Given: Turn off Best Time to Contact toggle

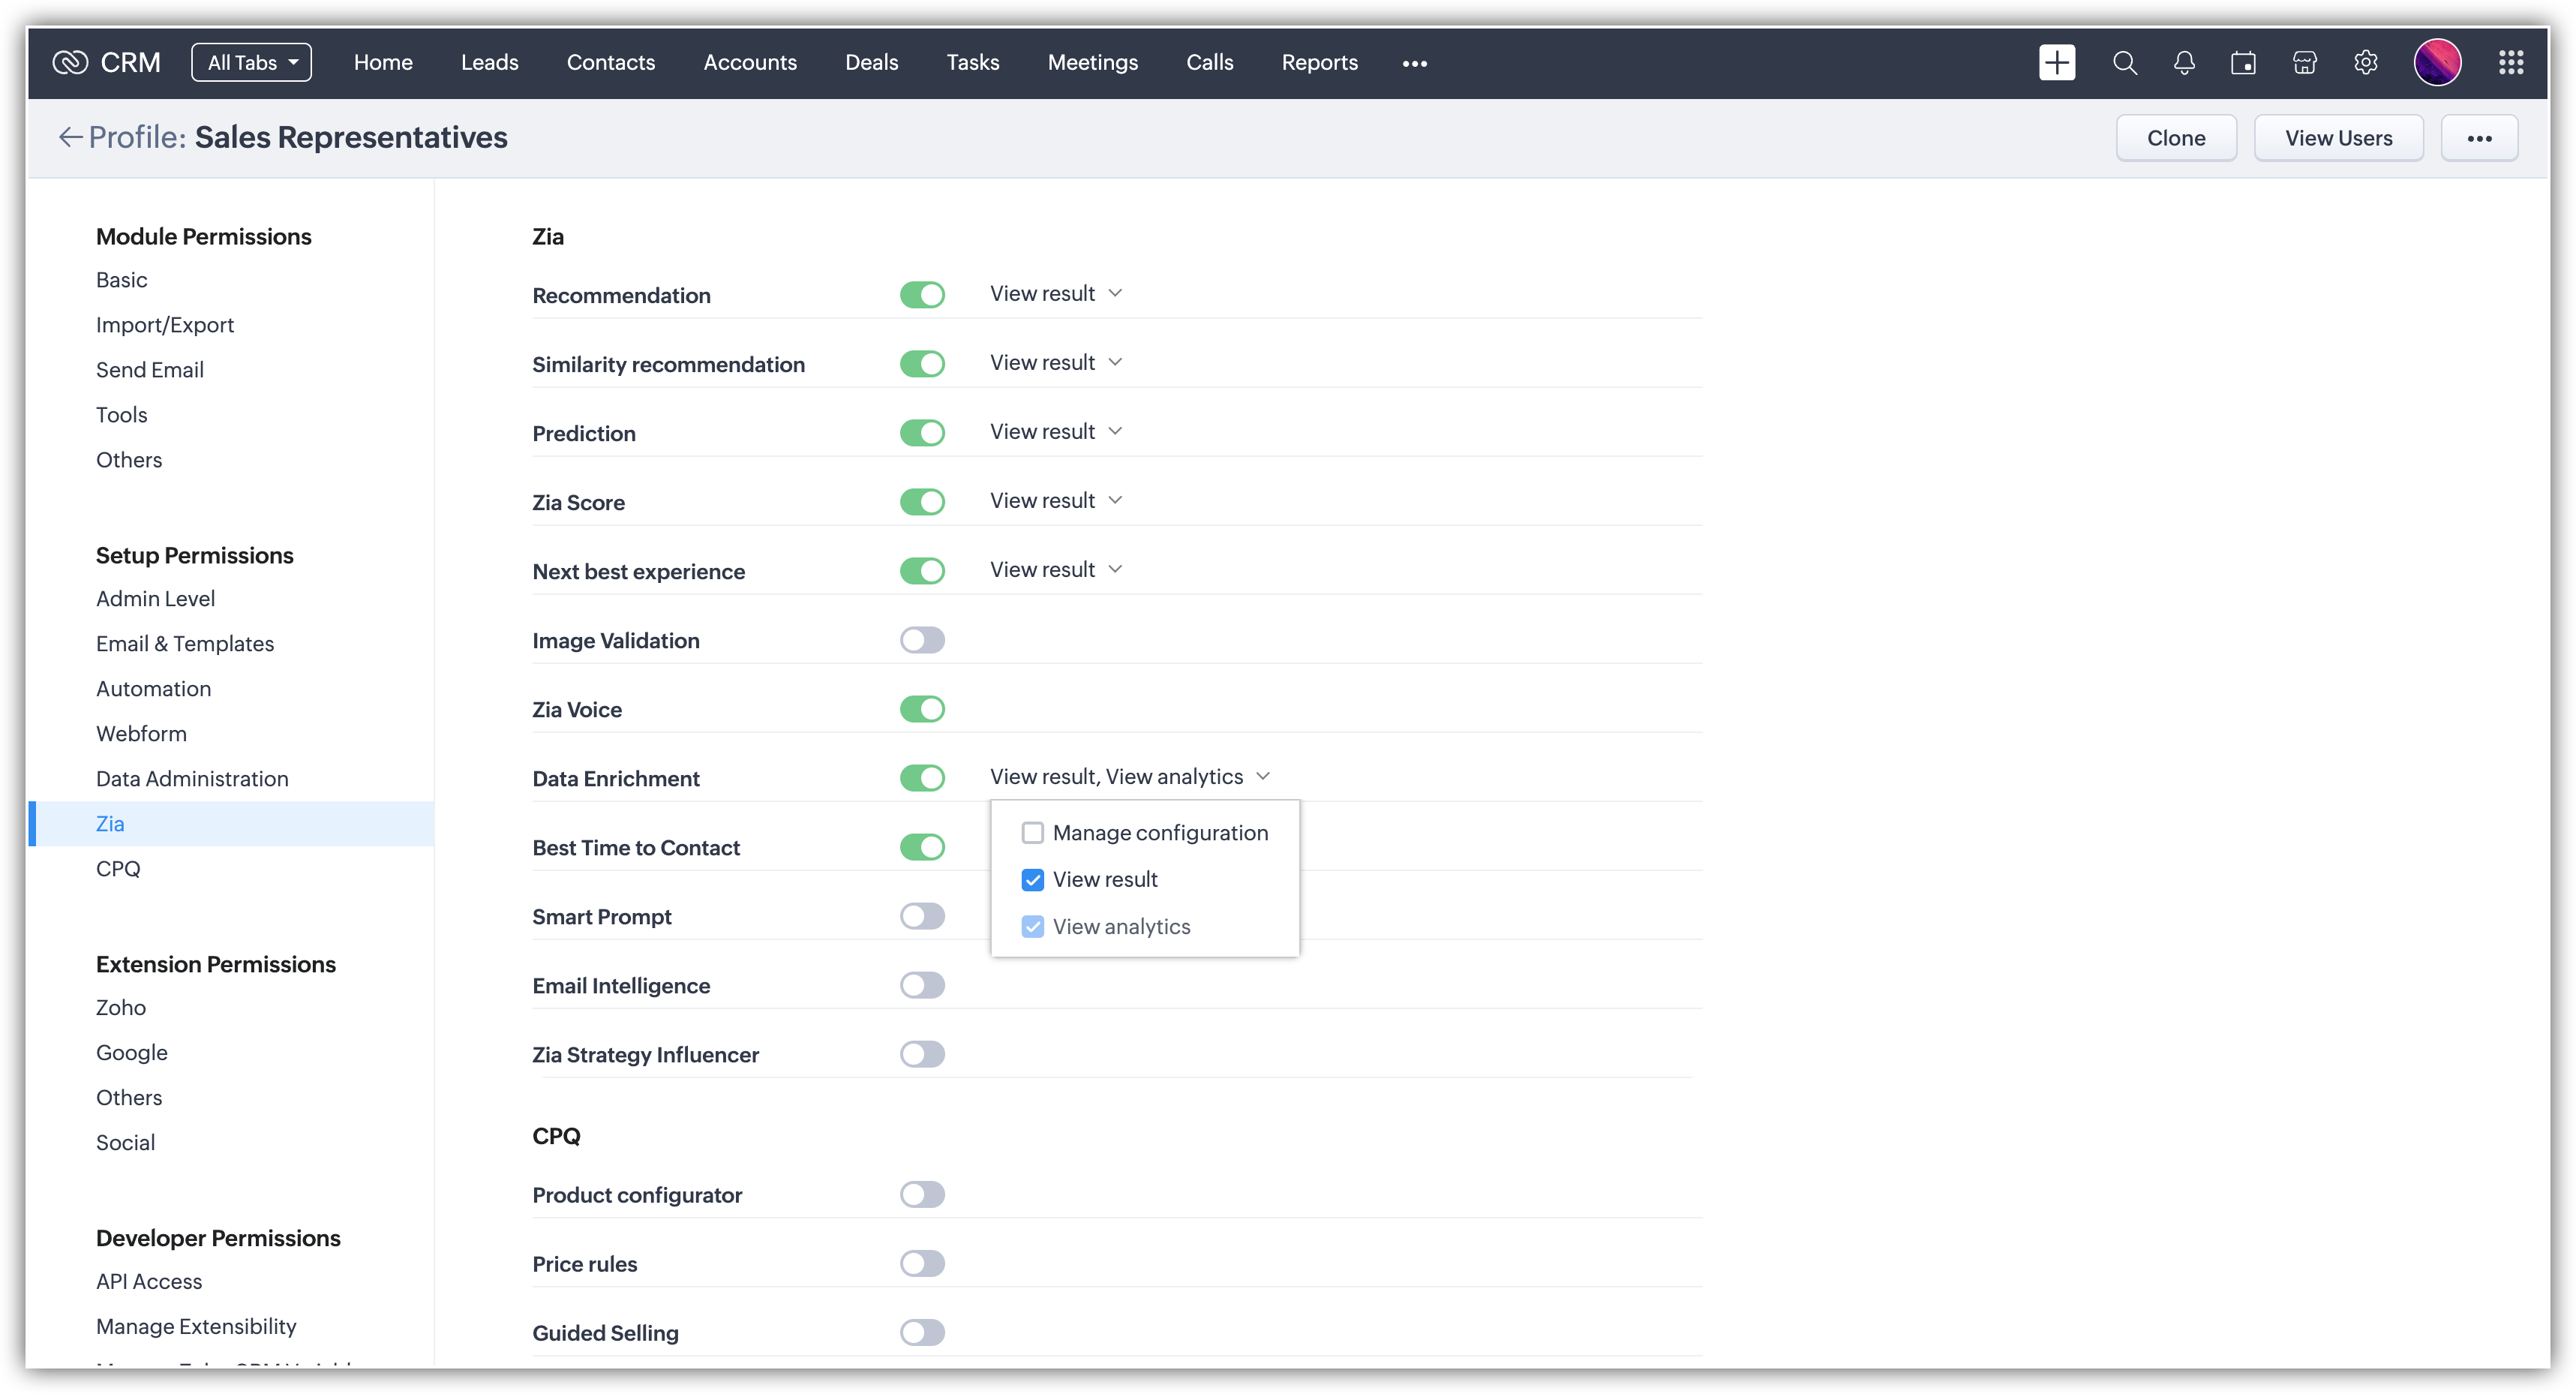Looking at the screenshot, I should point(922,847).
